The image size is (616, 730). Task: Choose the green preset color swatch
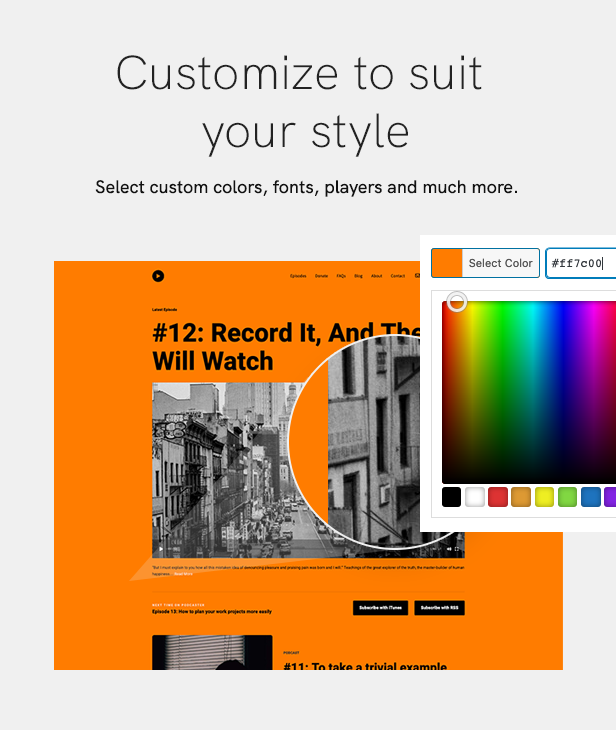tap(567, 497)
